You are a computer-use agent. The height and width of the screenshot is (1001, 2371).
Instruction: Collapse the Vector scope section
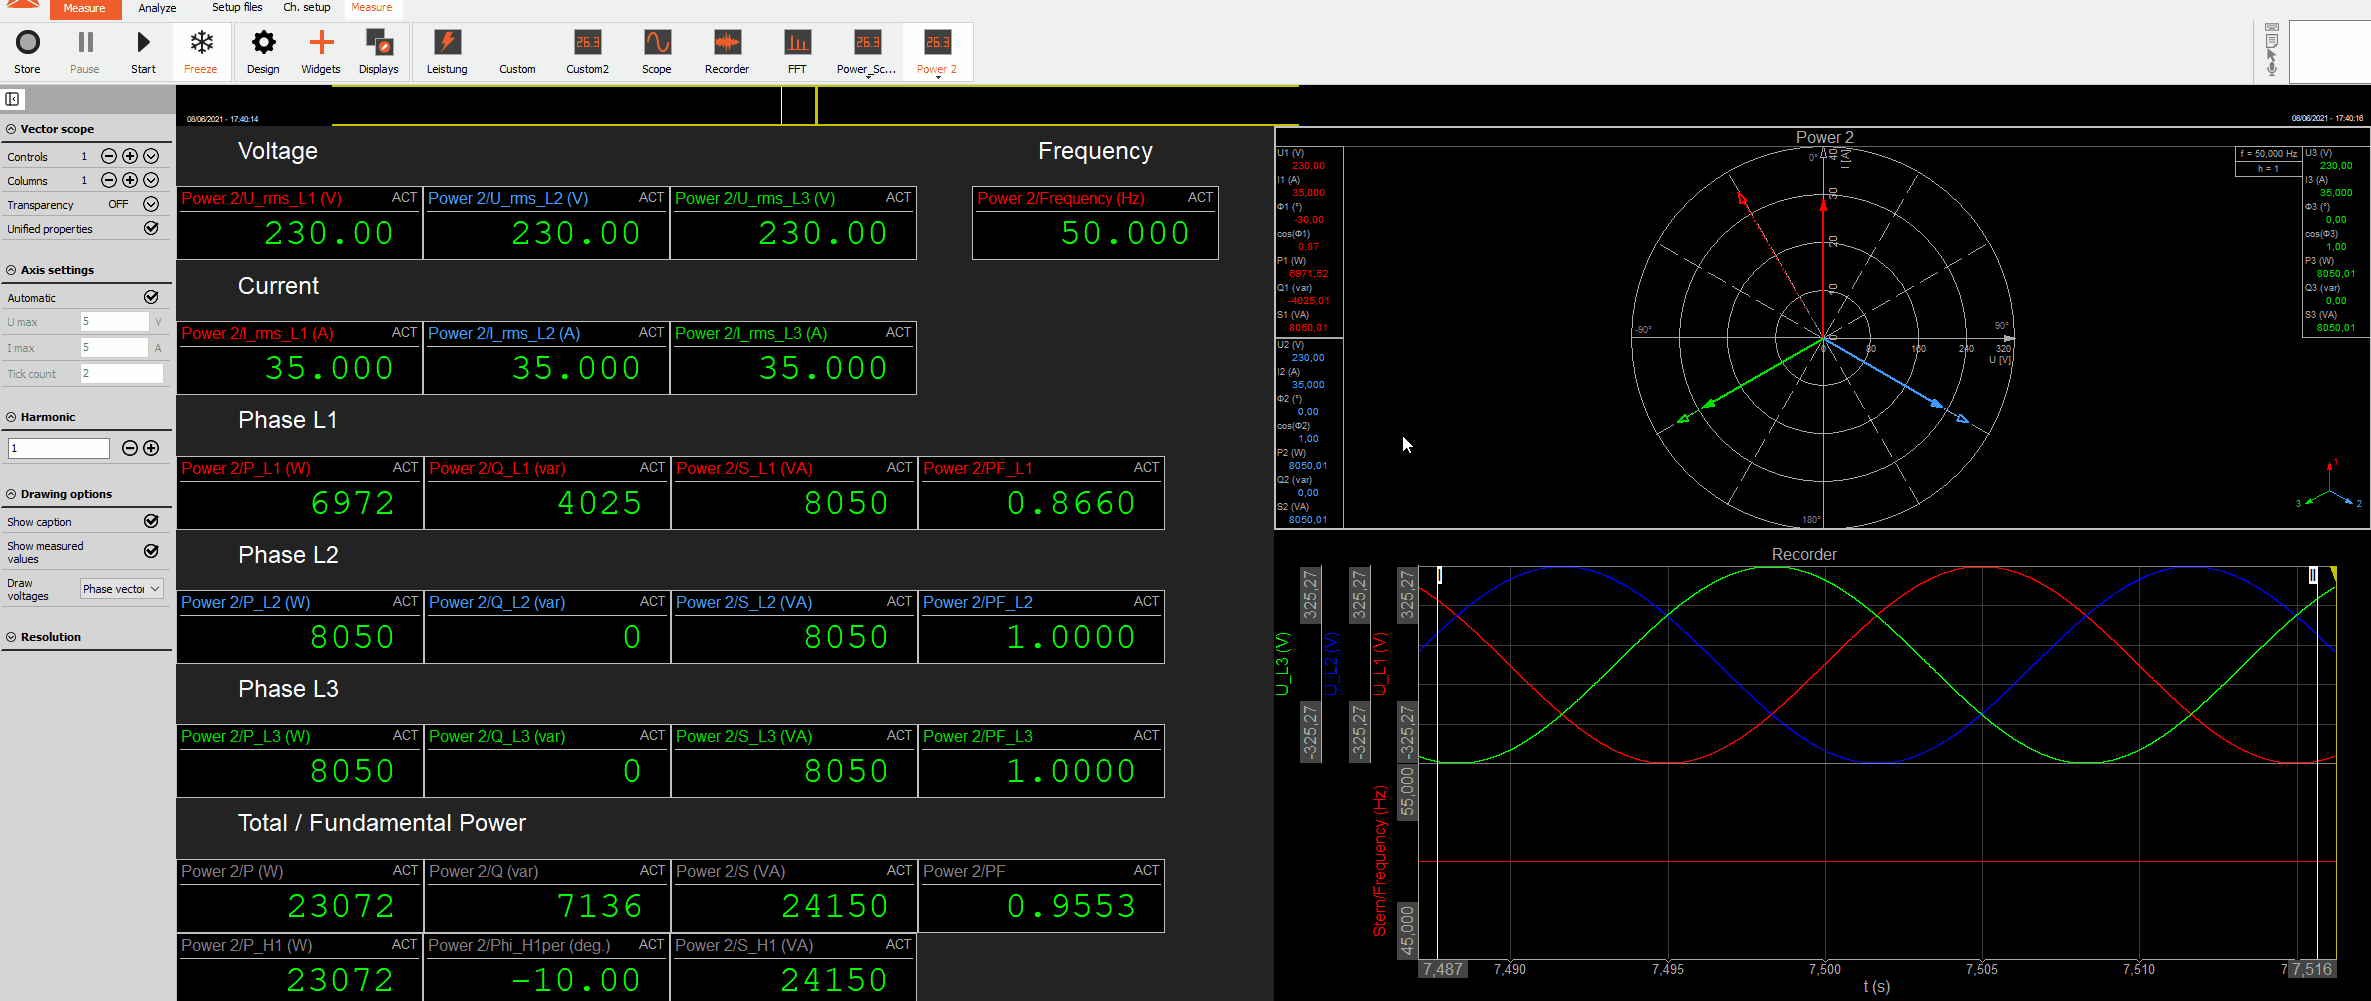pyautogui.click(x=11, y=129)
